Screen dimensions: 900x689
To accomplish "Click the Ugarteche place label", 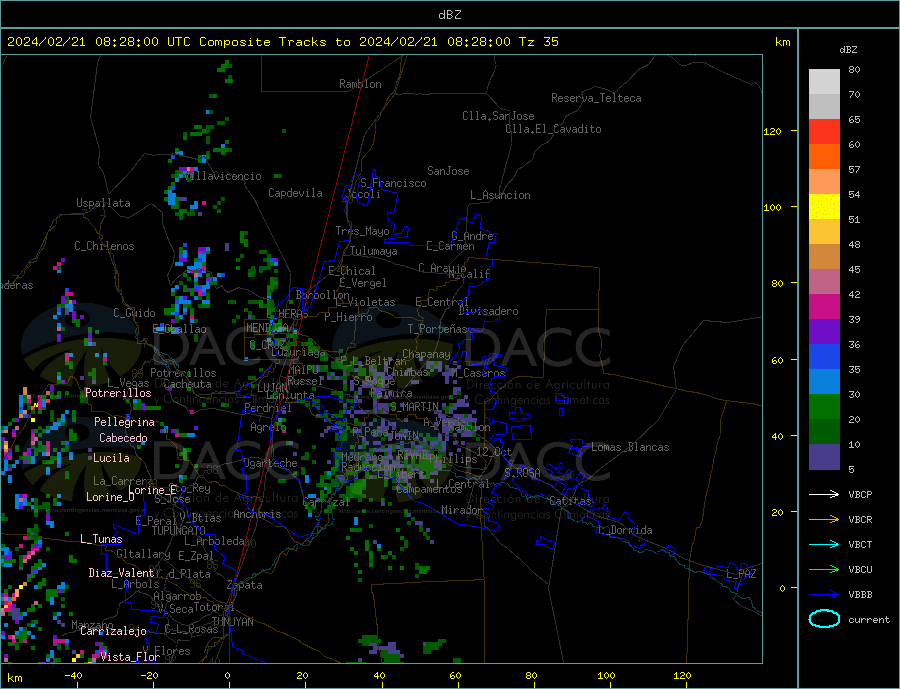I will (x=270, y=463).
